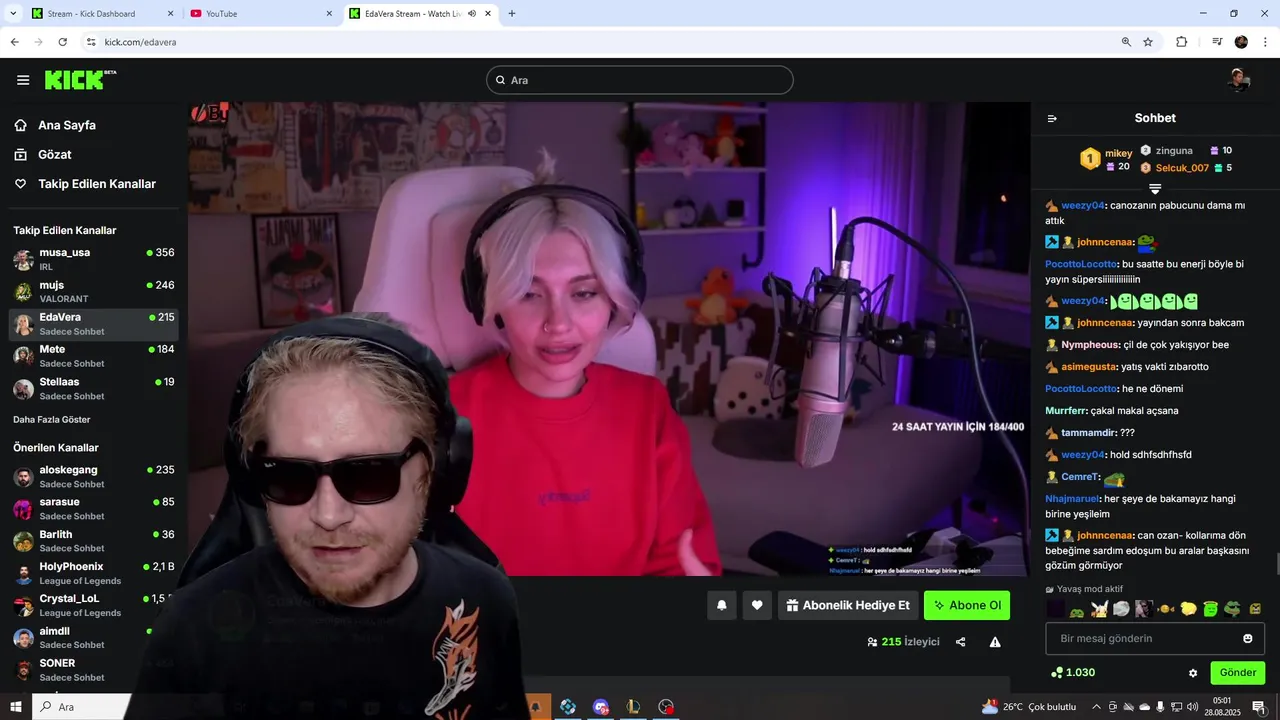Click Abone Ol subscribe button
The image size is (1280, 720).
tap(967, 605)
